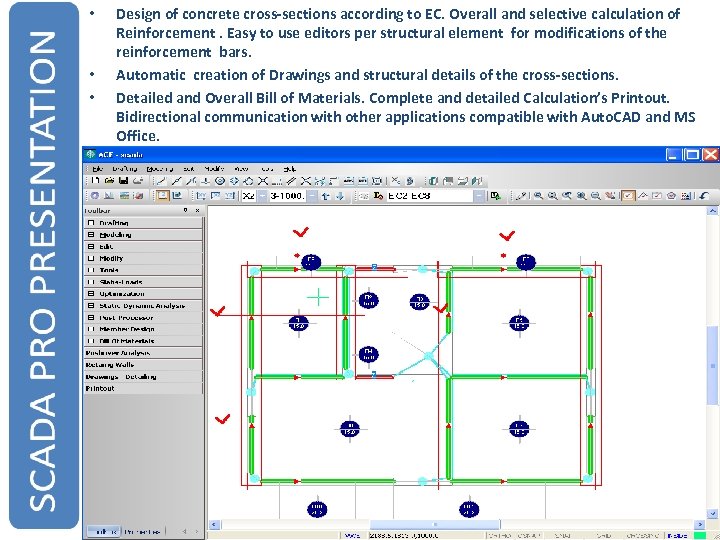The width and height of the screenshot is (720, 540).
Task: Click the Save floppy disk icon
Action: click(x=123, y=180)
